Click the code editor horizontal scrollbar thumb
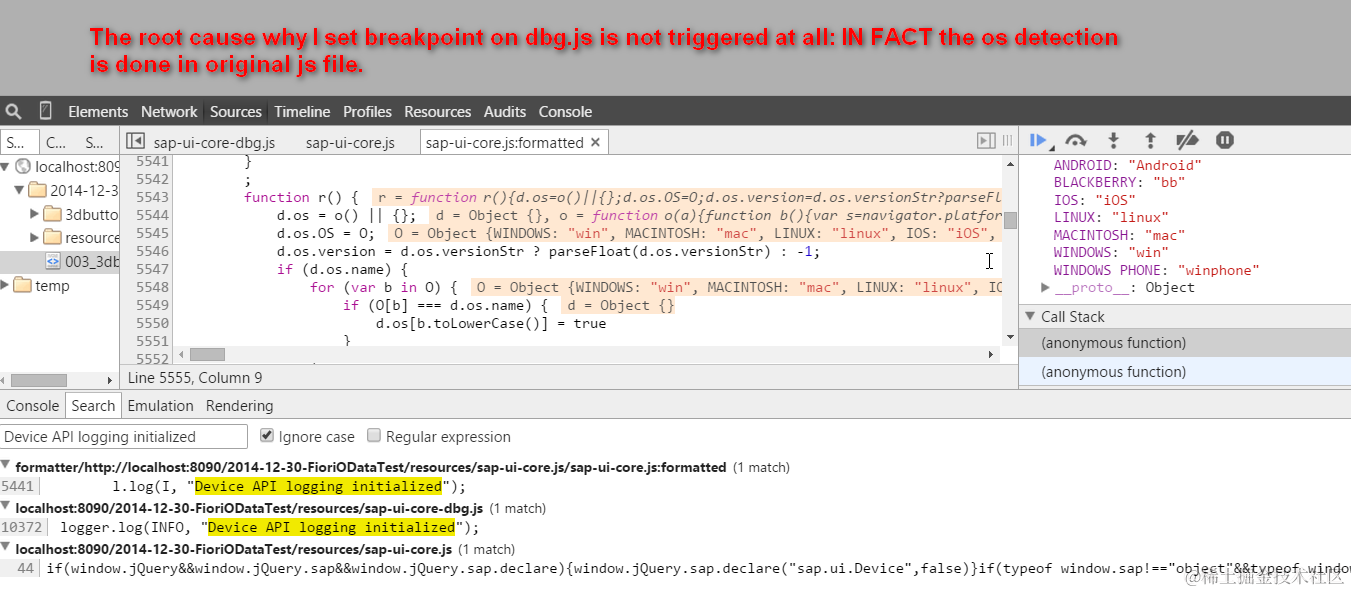This screenshot has width=1351, height=593. point(207,354)
